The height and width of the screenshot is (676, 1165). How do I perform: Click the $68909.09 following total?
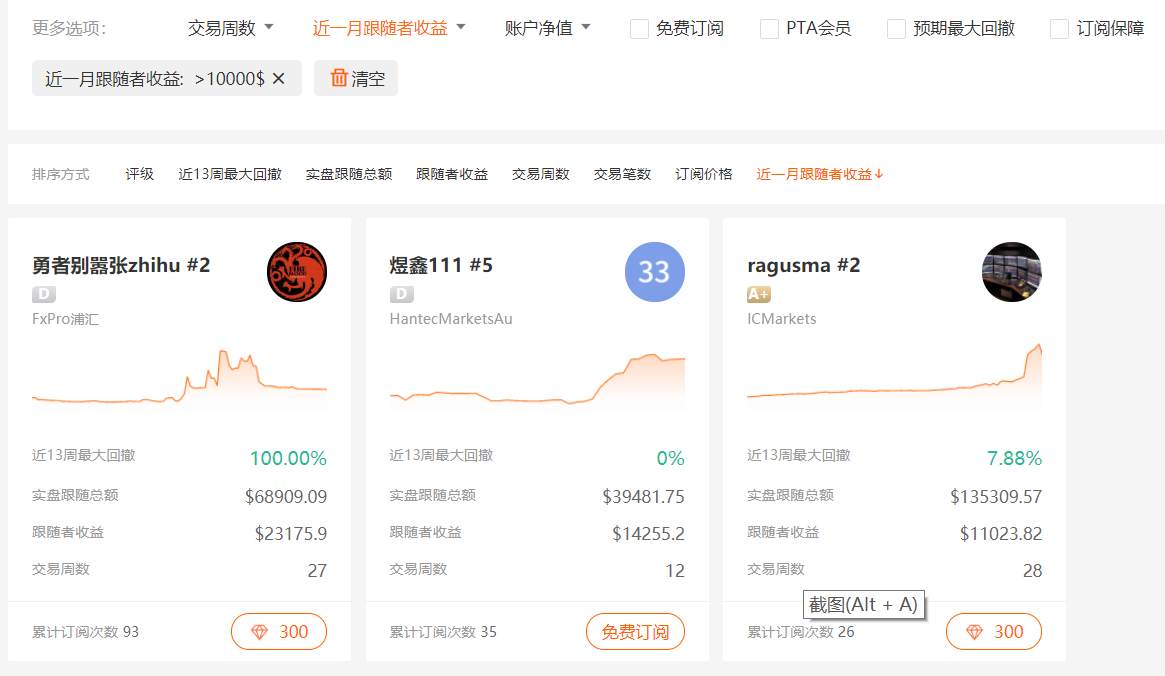pos(286,496)
